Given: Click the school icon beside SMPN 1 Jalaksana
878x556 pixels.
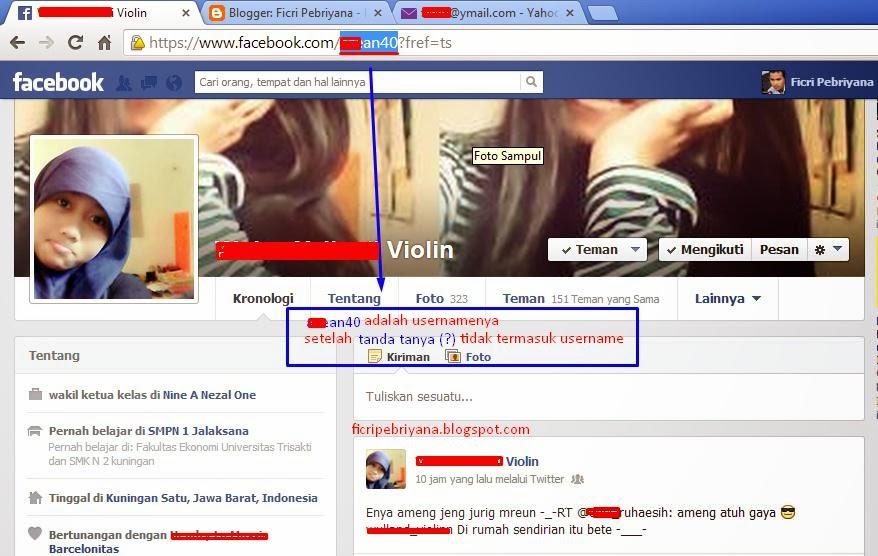Looking at the screenshot, I should tap(35, 431).
